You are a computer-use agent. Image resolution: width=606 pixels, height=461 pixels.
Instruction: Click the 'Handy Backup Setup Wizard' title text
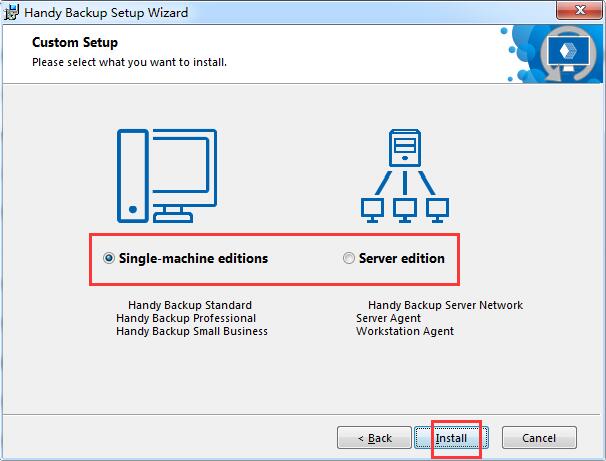106,12
